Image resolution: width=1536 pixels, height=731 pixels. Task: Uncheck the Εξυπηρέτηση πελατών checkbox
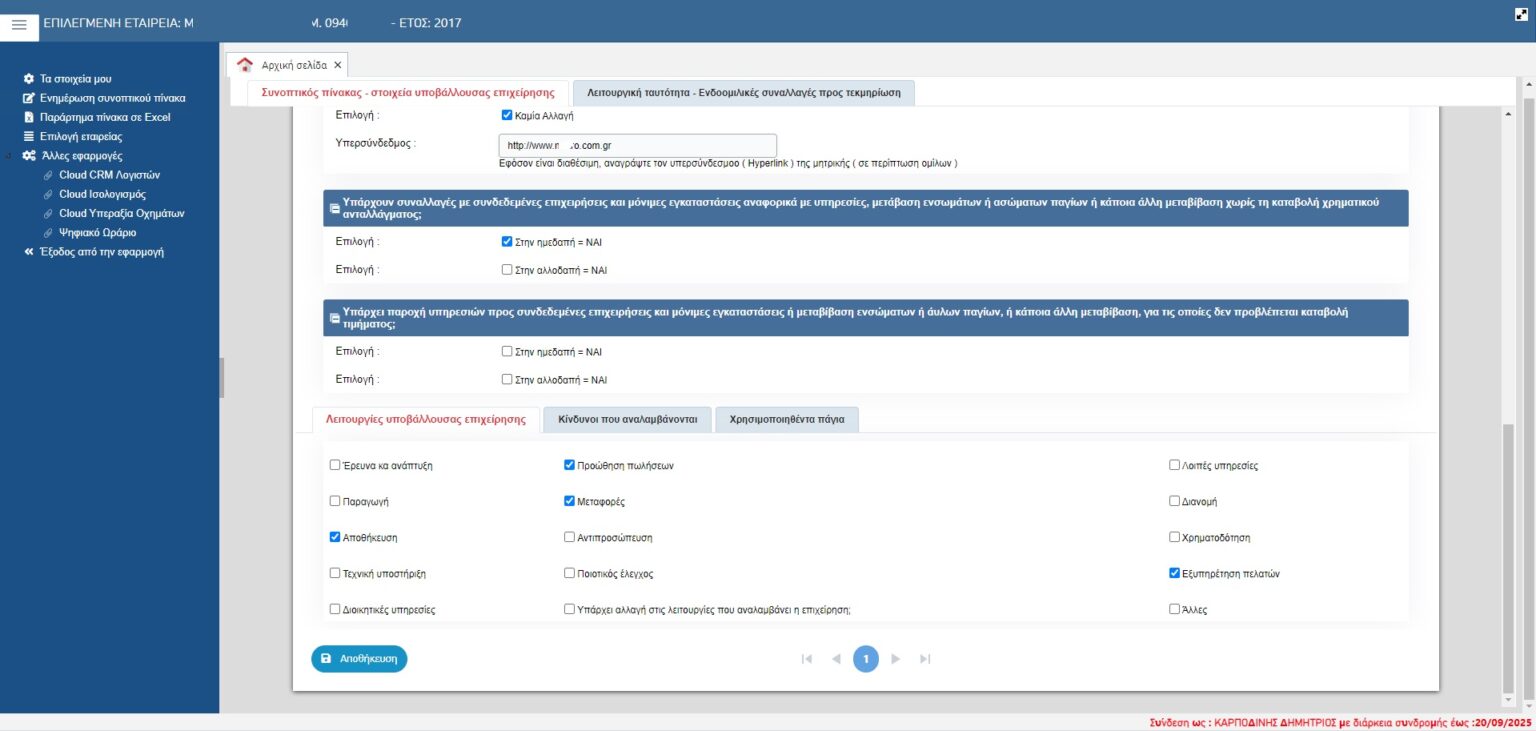point(1175,574)
